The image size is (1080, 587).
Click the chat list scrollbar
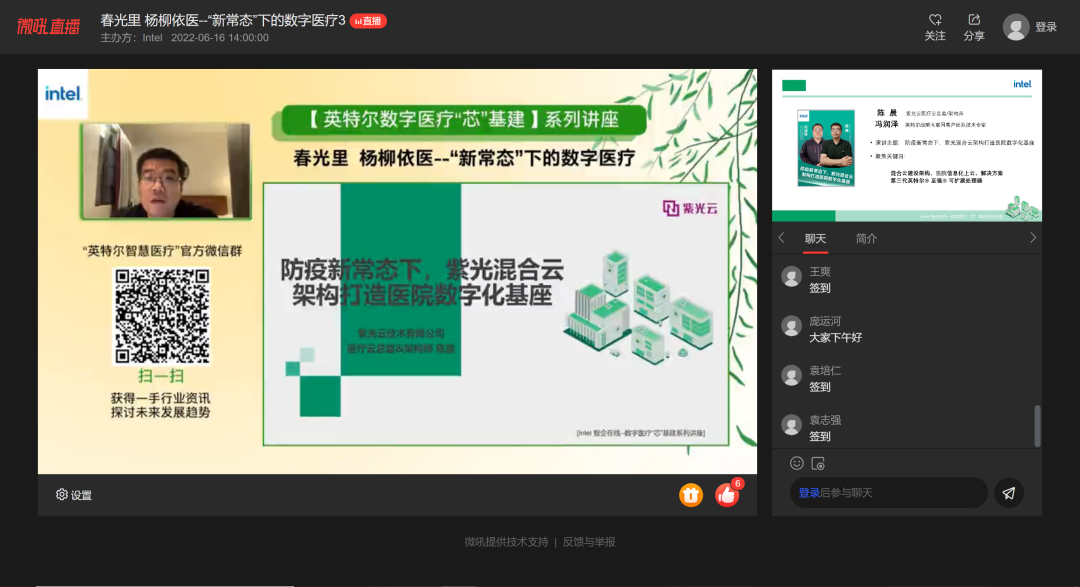pyautogui.click(x=1037, y=426)
